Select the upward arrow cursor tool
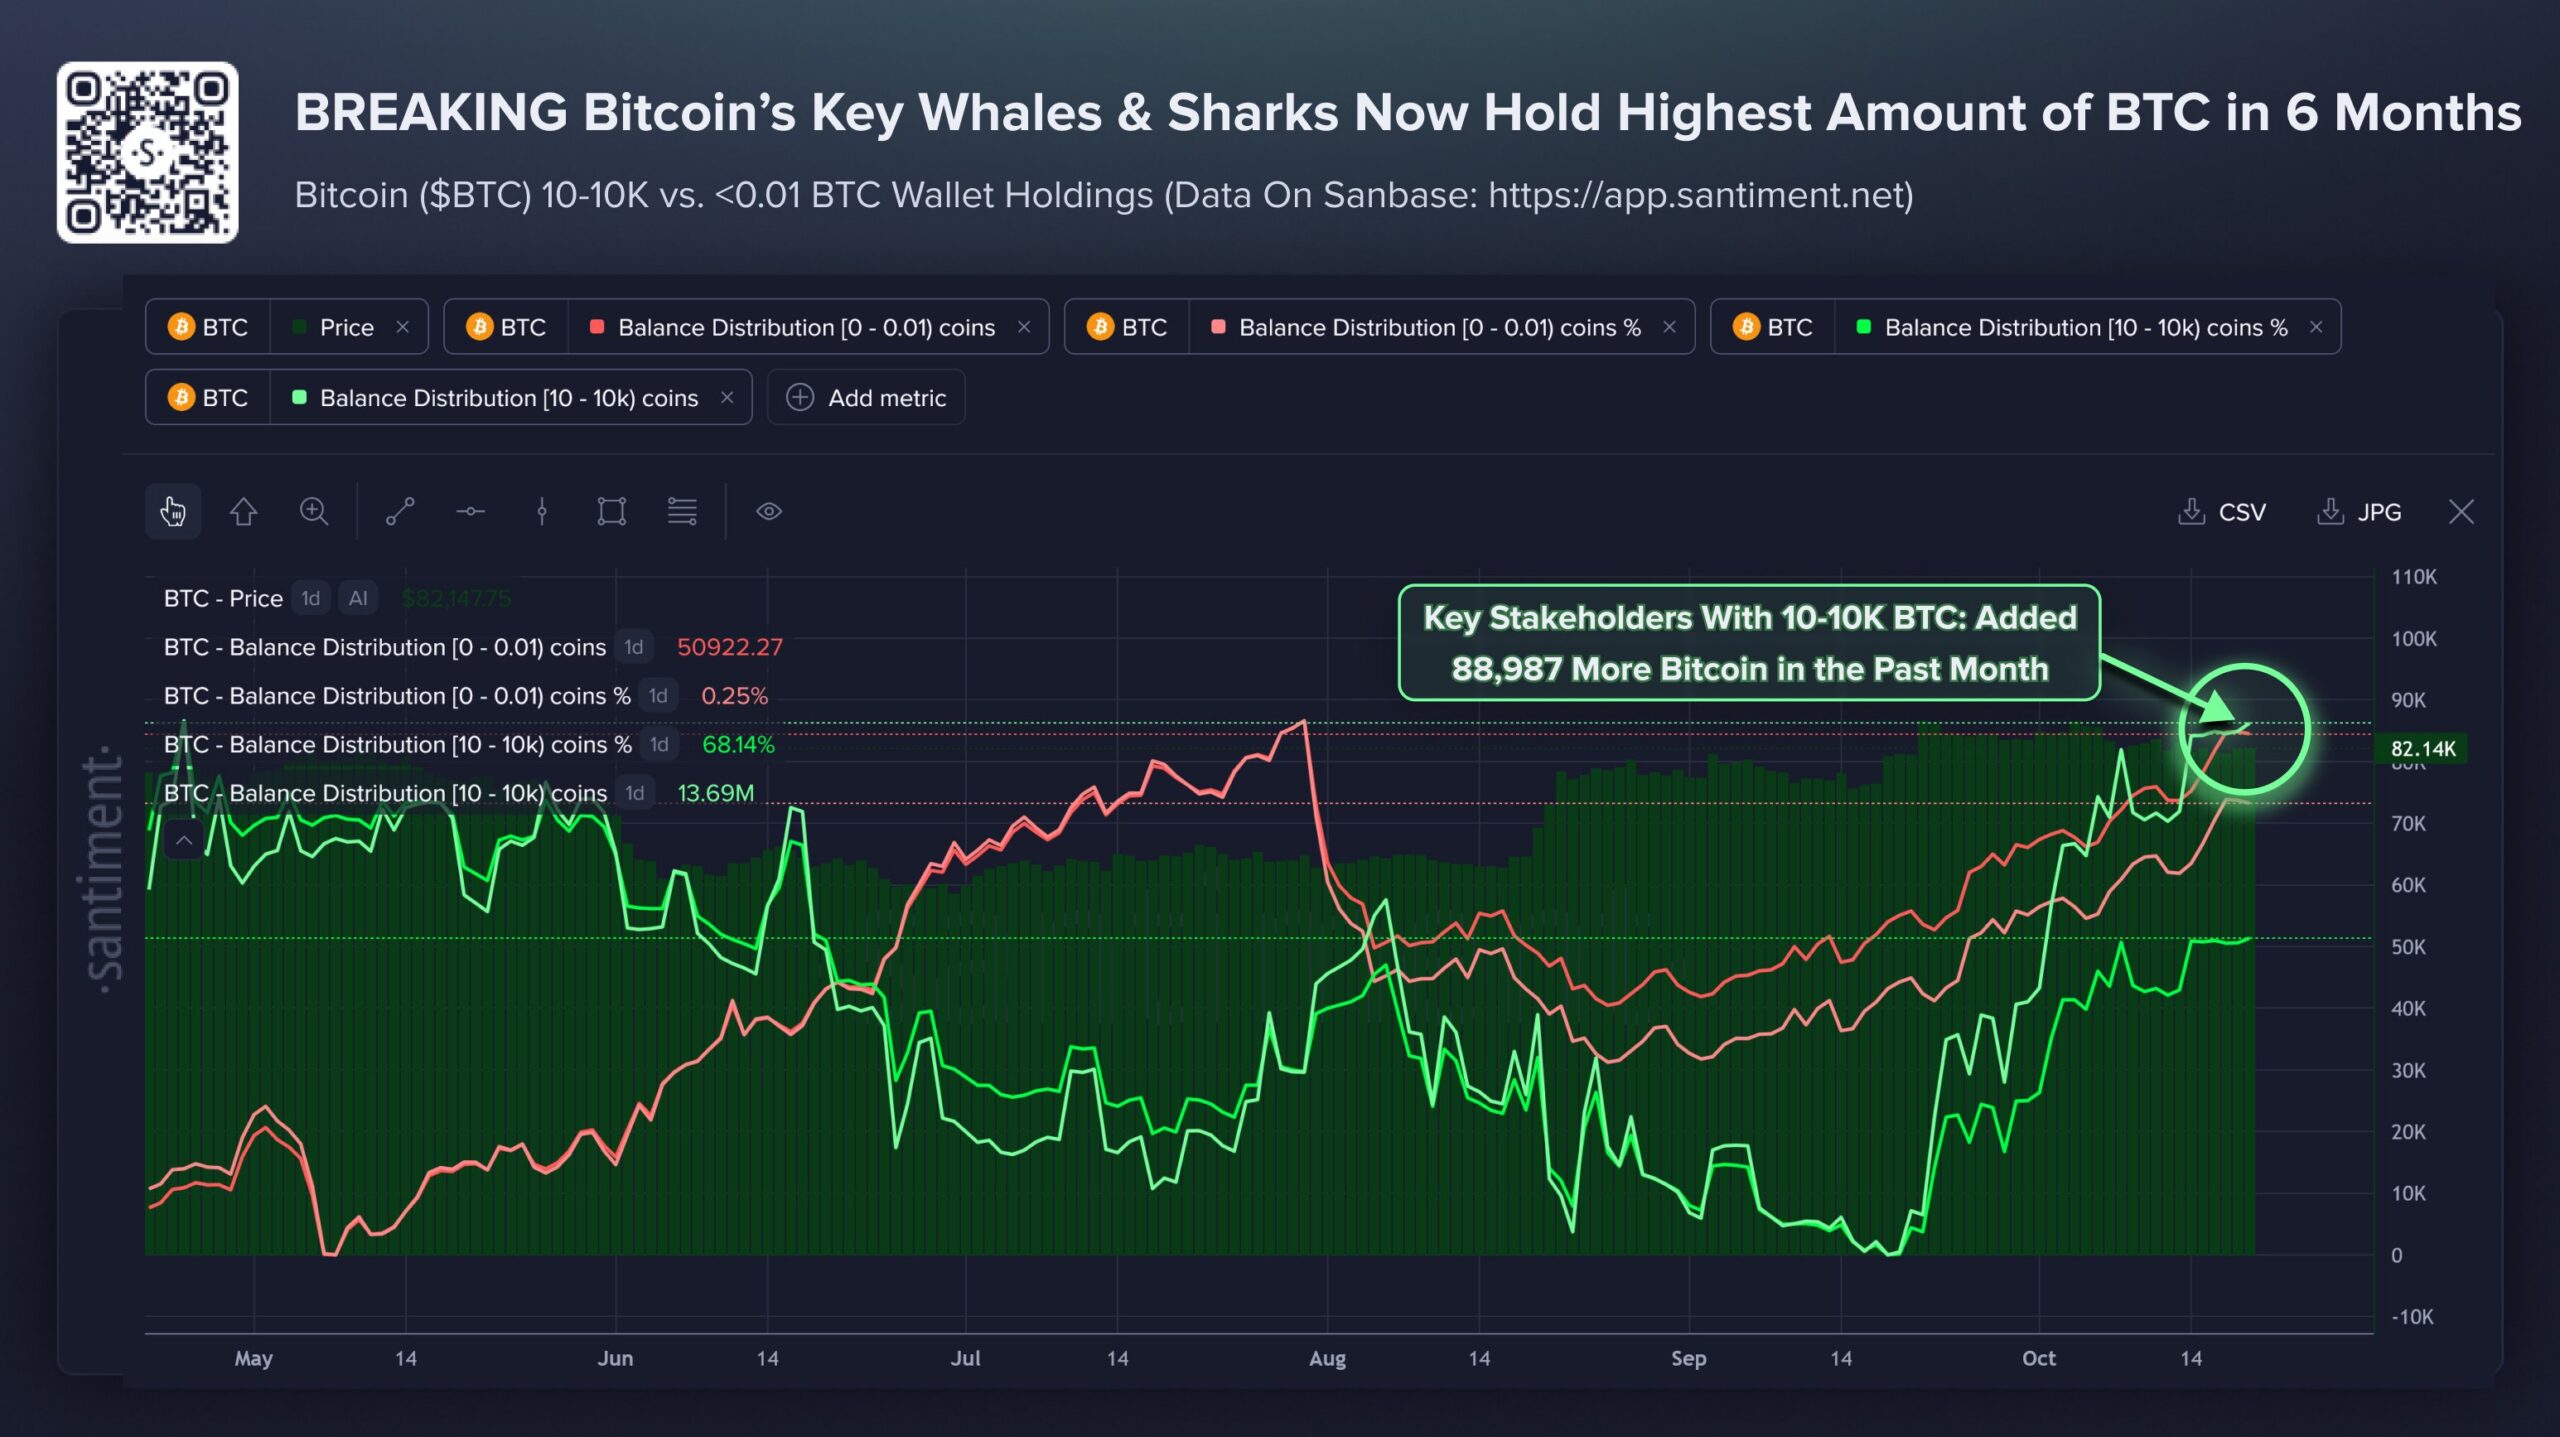 (x=243, y=511)
